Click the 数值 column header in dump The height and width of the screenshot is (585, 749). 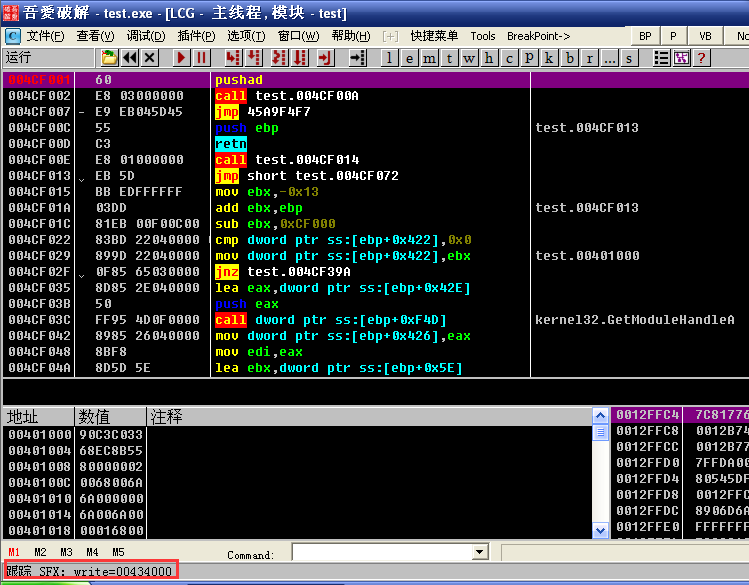coord(110,417)
